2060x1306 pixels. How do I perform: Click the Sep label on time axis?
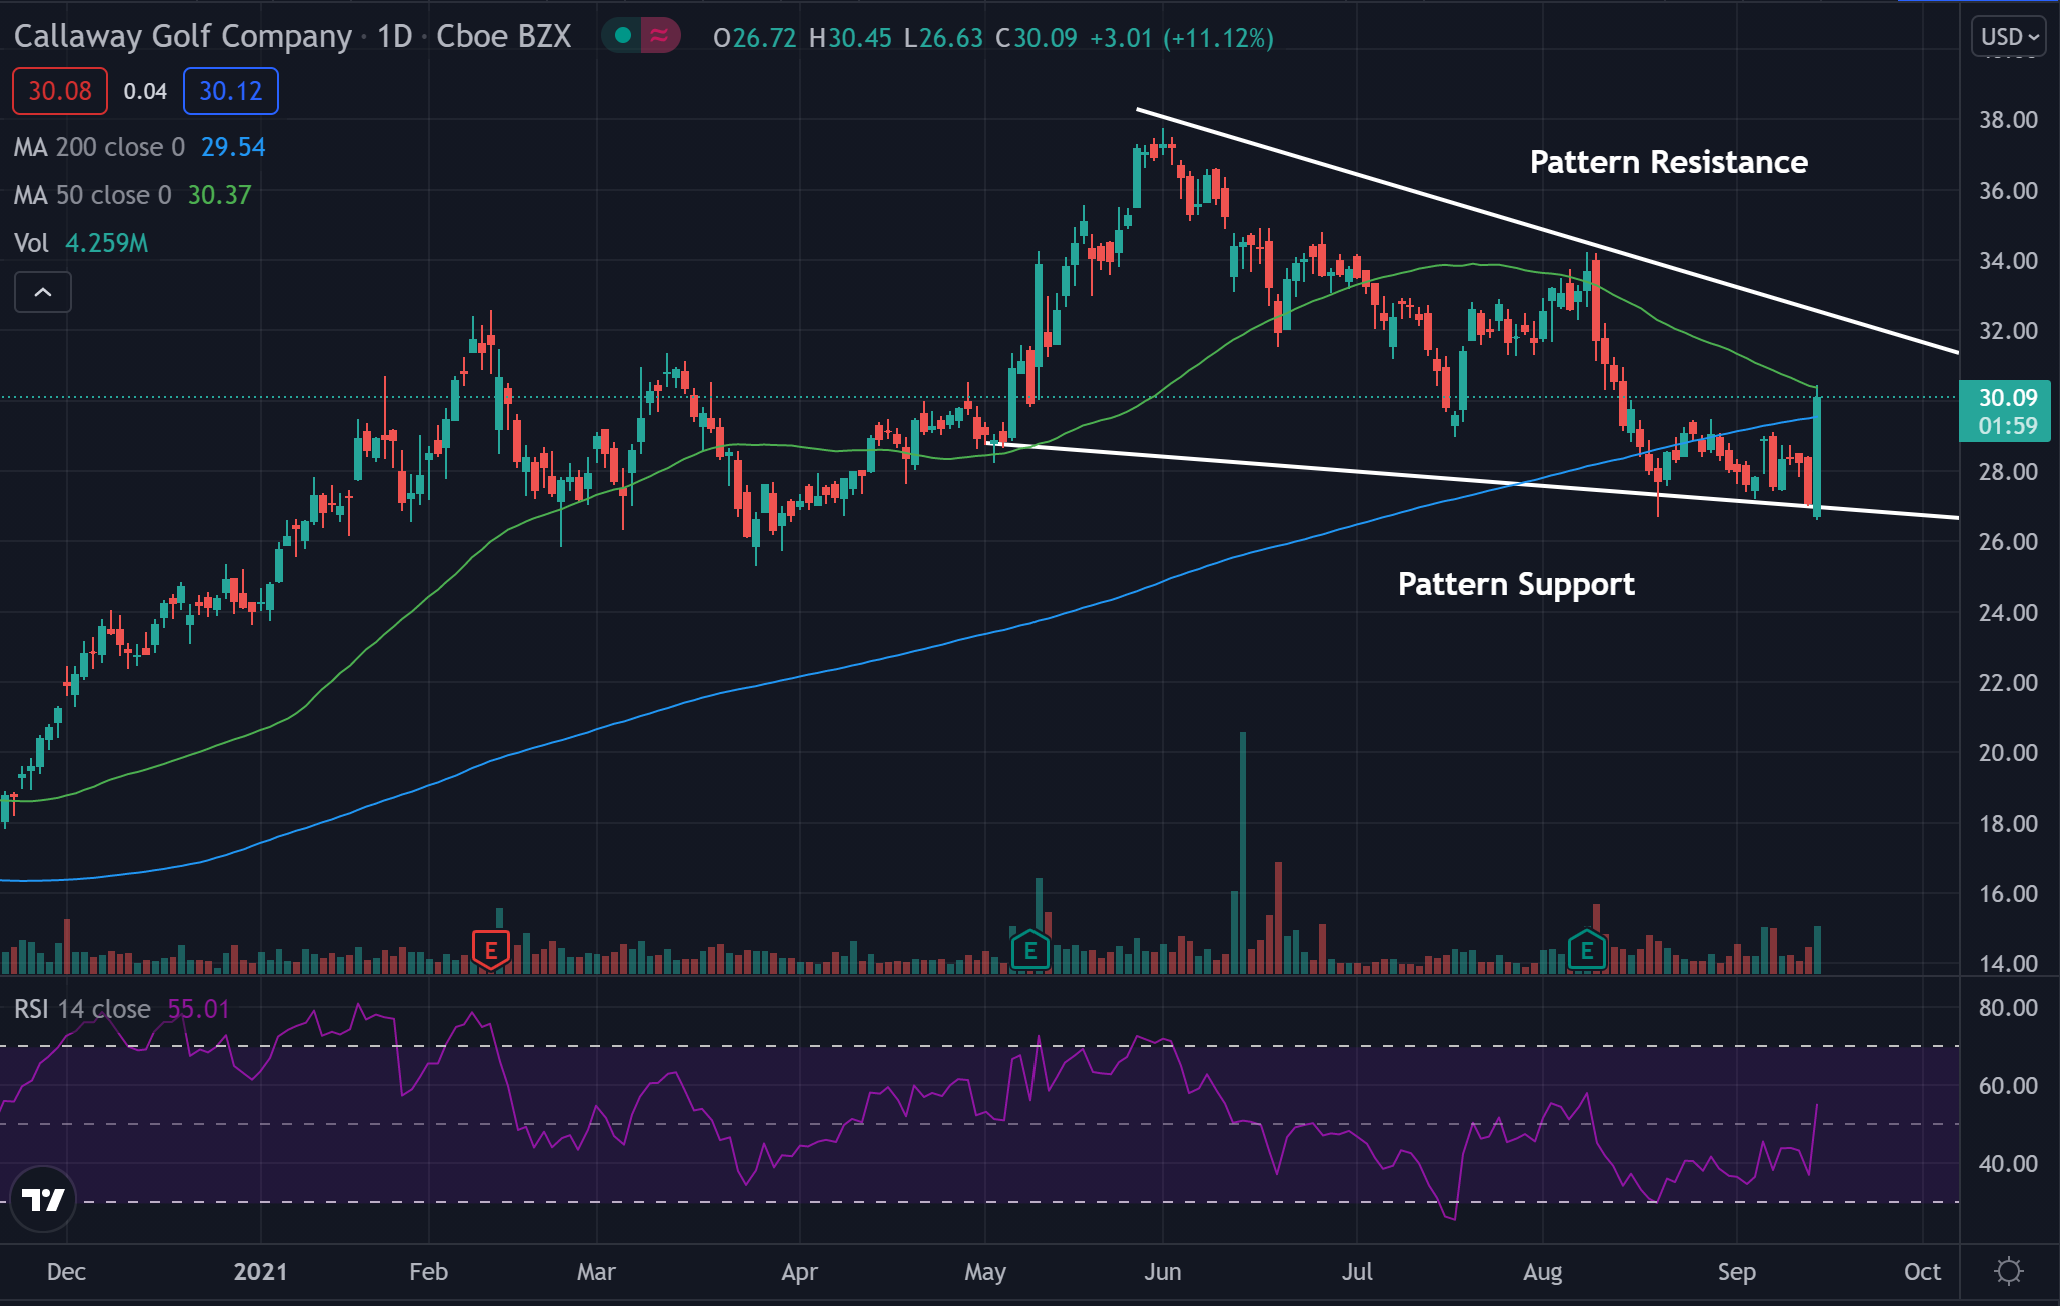[x=1737, y=1272]
